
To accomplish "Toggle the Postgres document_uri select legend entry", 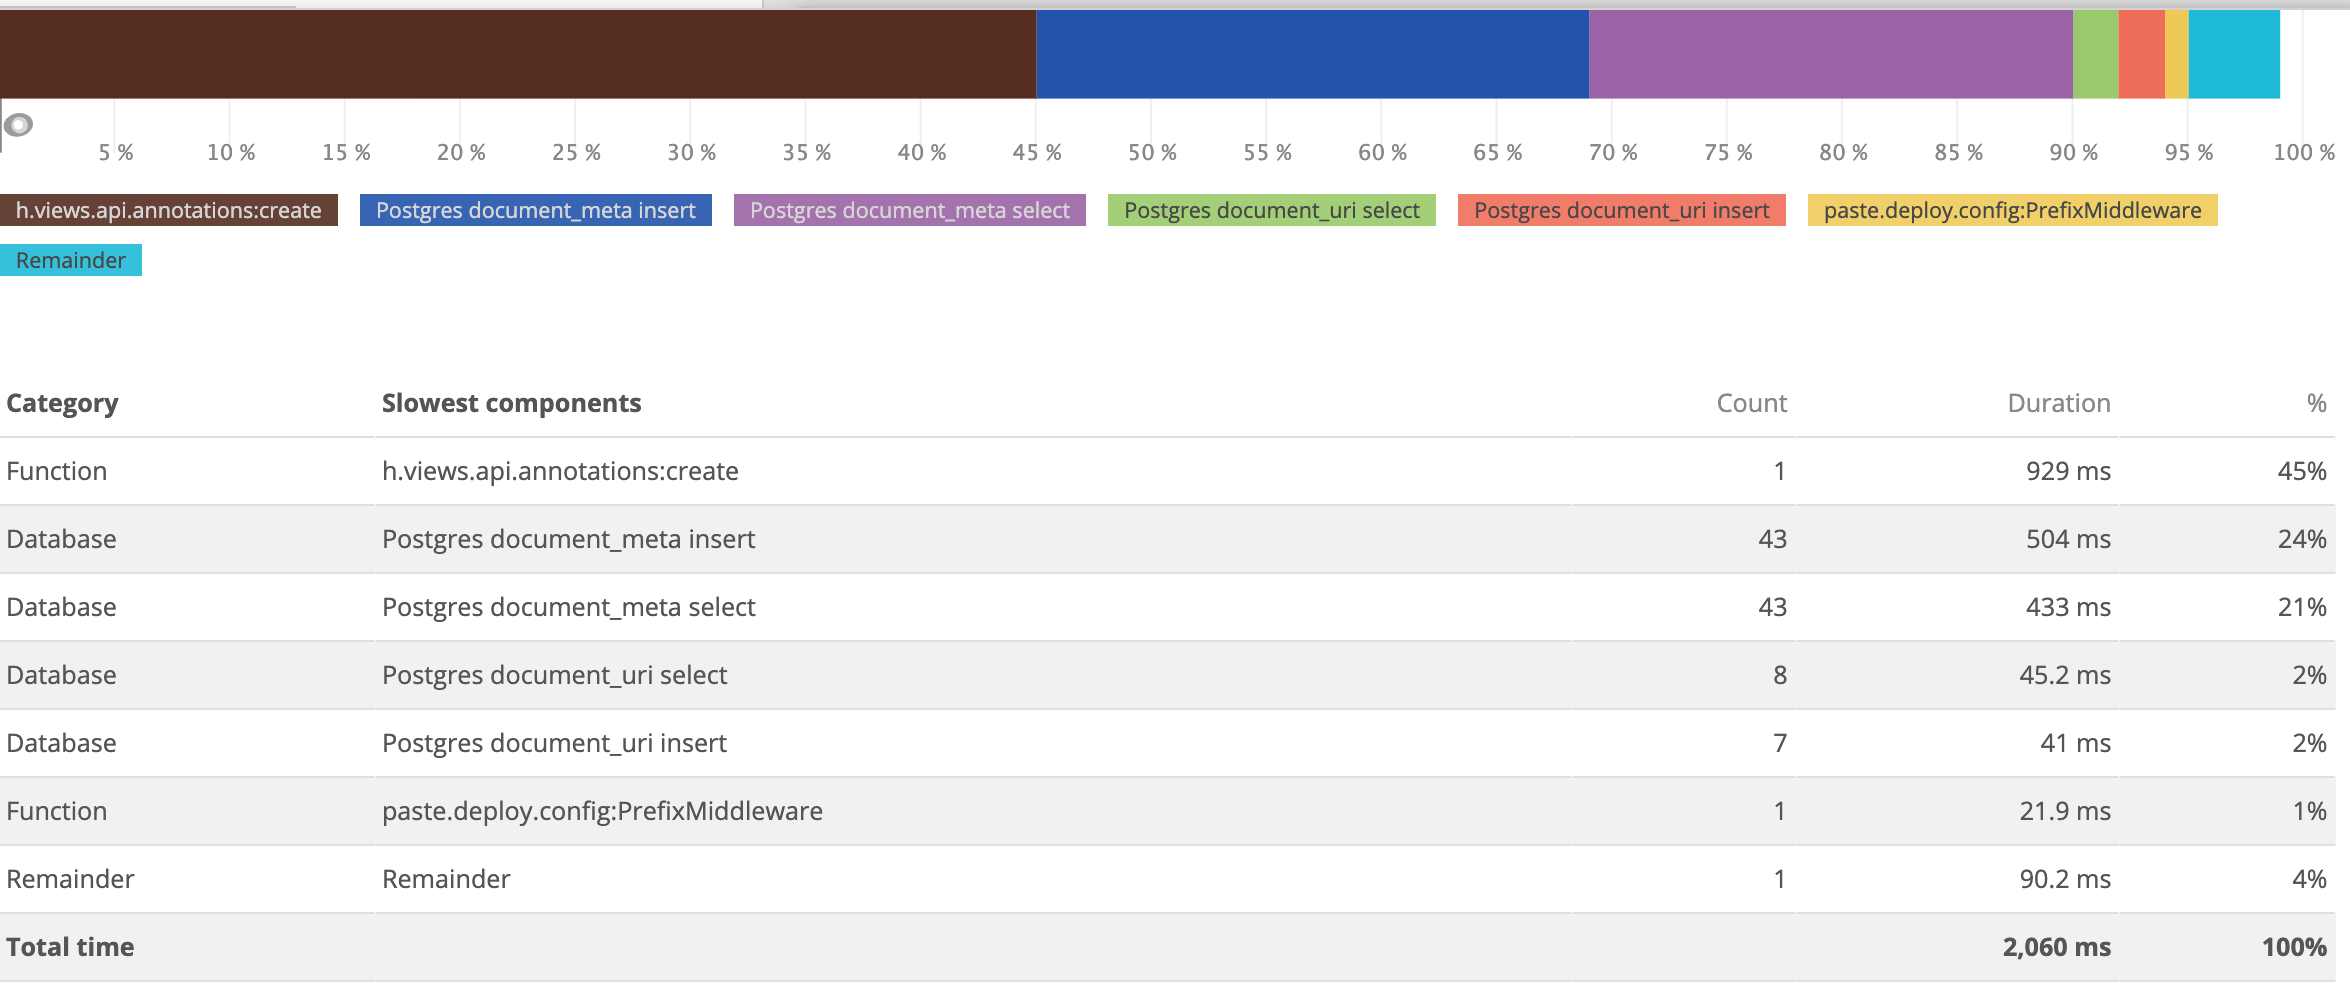I will [1271, 210].
